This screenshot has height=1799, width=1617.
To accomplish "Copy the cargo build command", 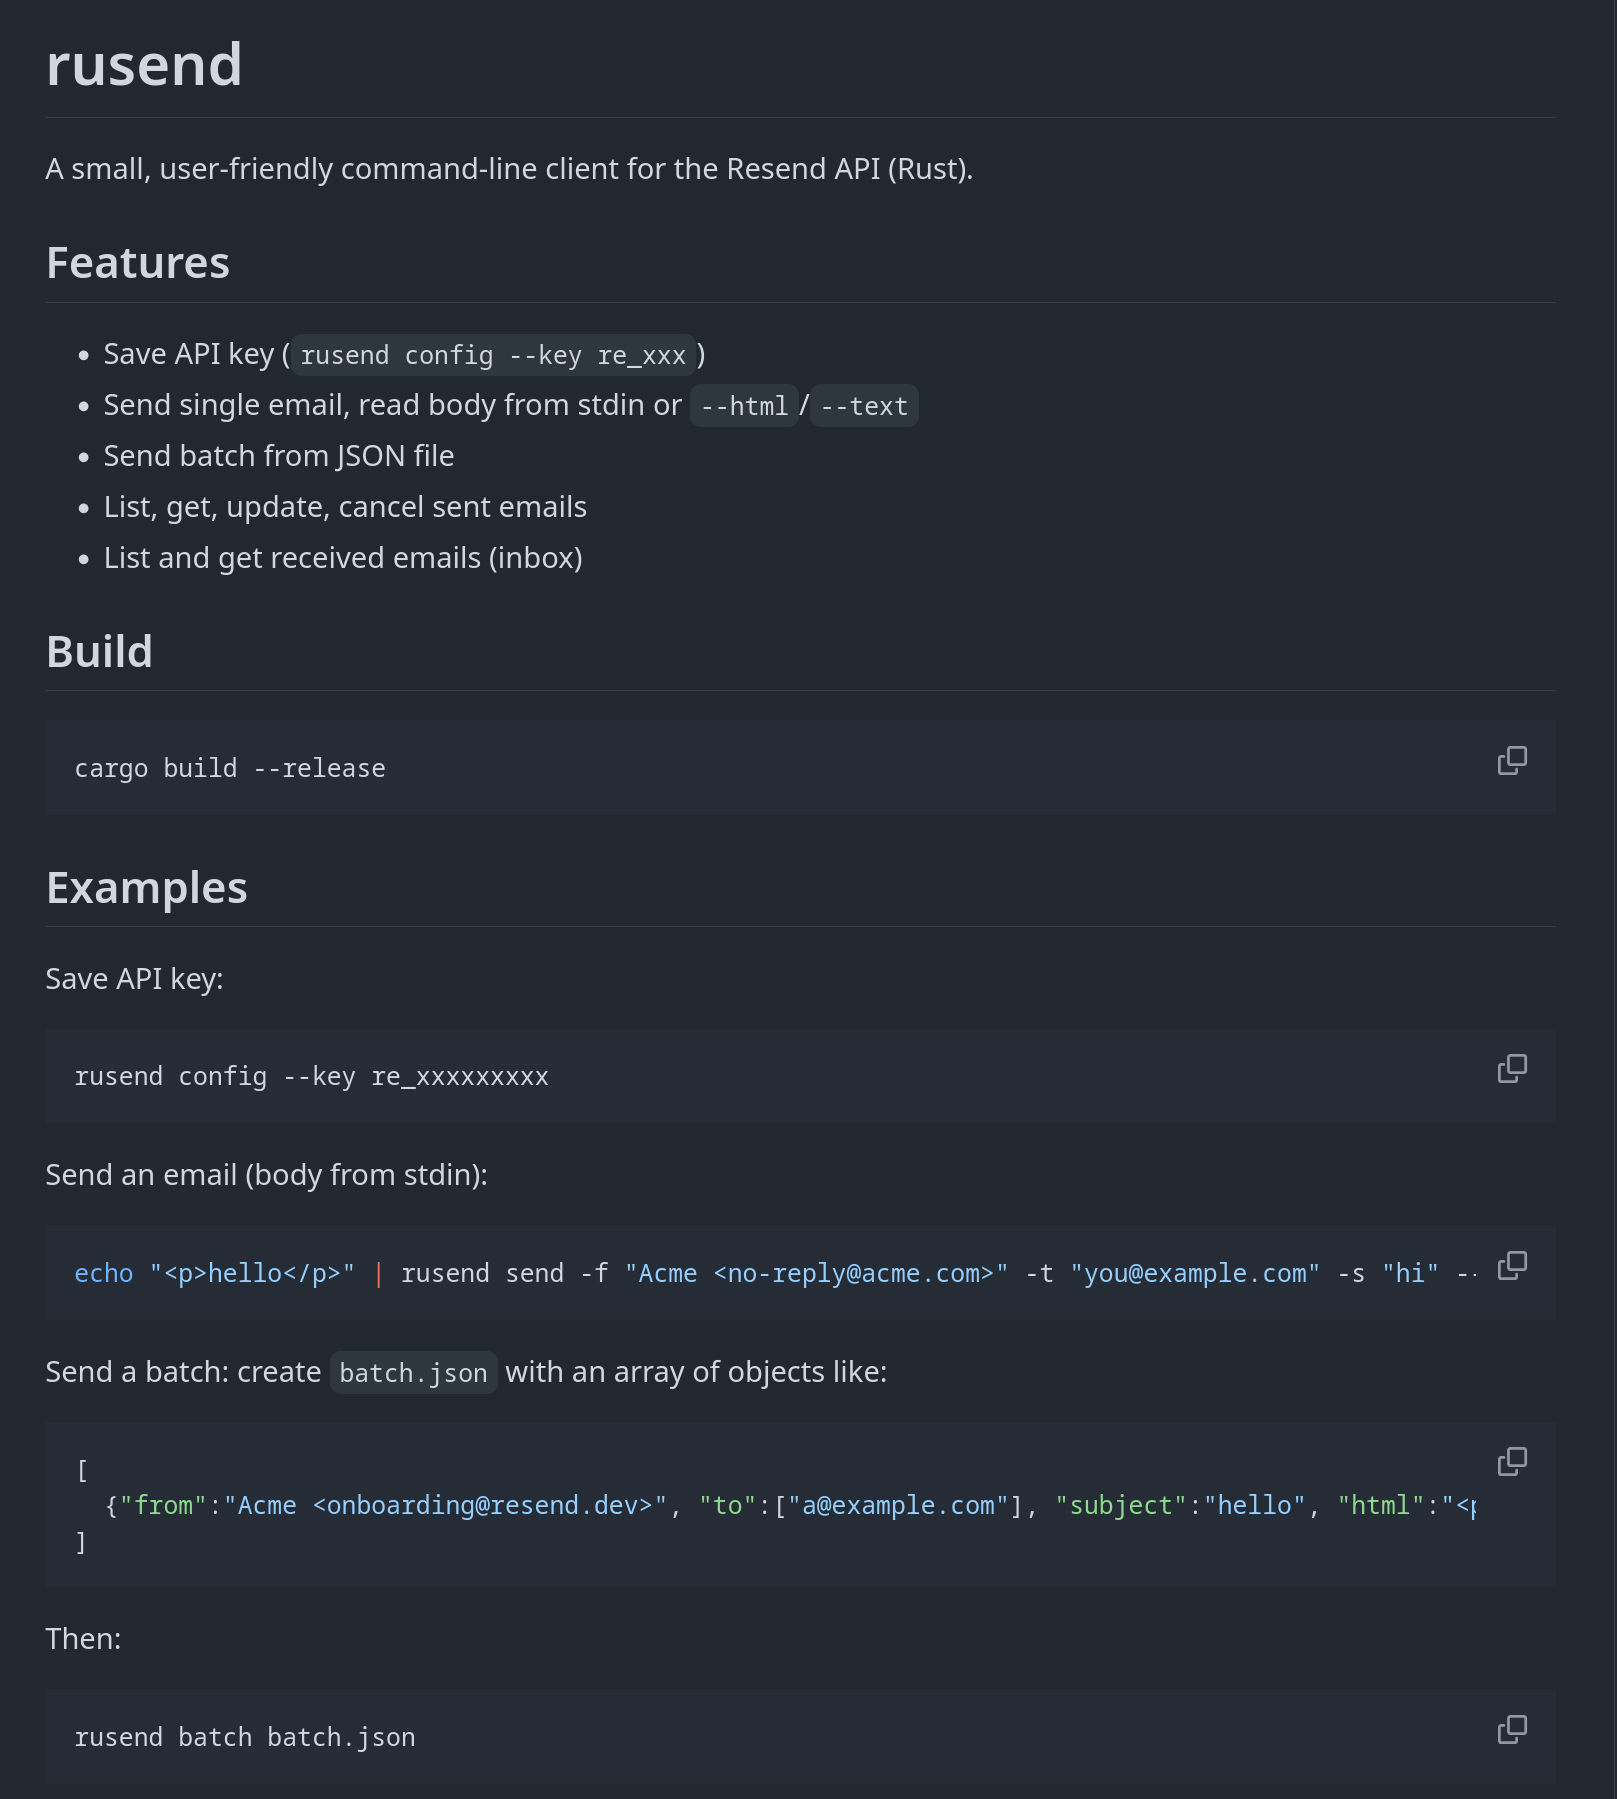I will 1512,761.
